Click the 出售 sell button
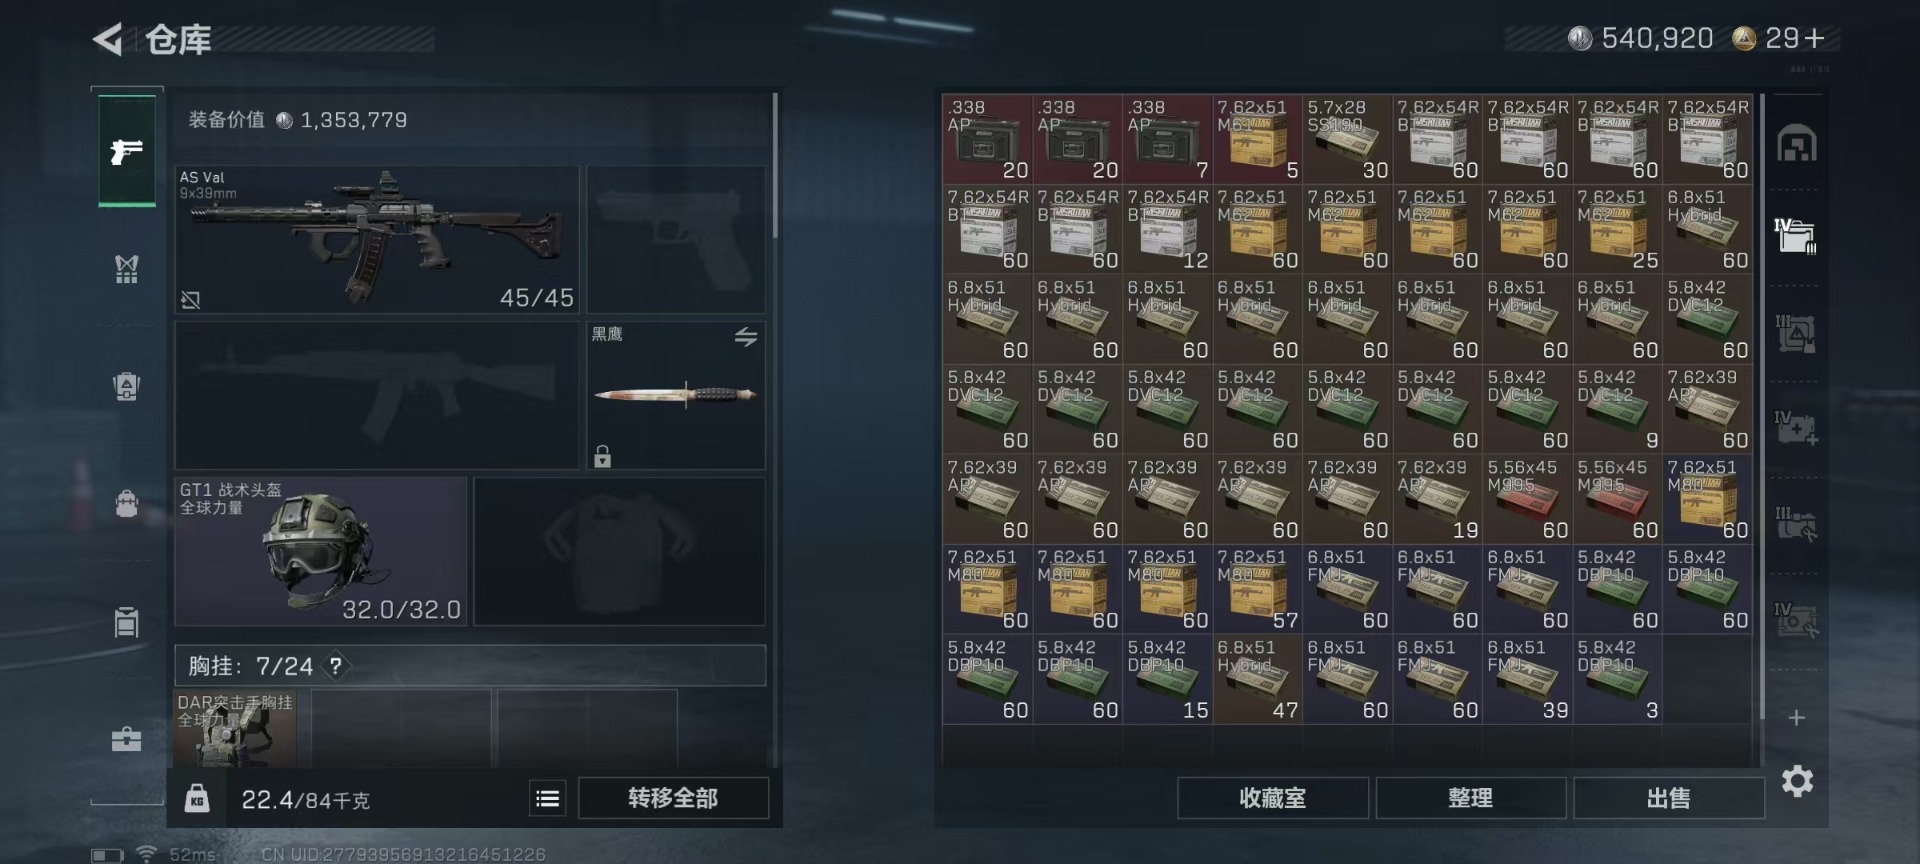 [x=1668, y=798]
